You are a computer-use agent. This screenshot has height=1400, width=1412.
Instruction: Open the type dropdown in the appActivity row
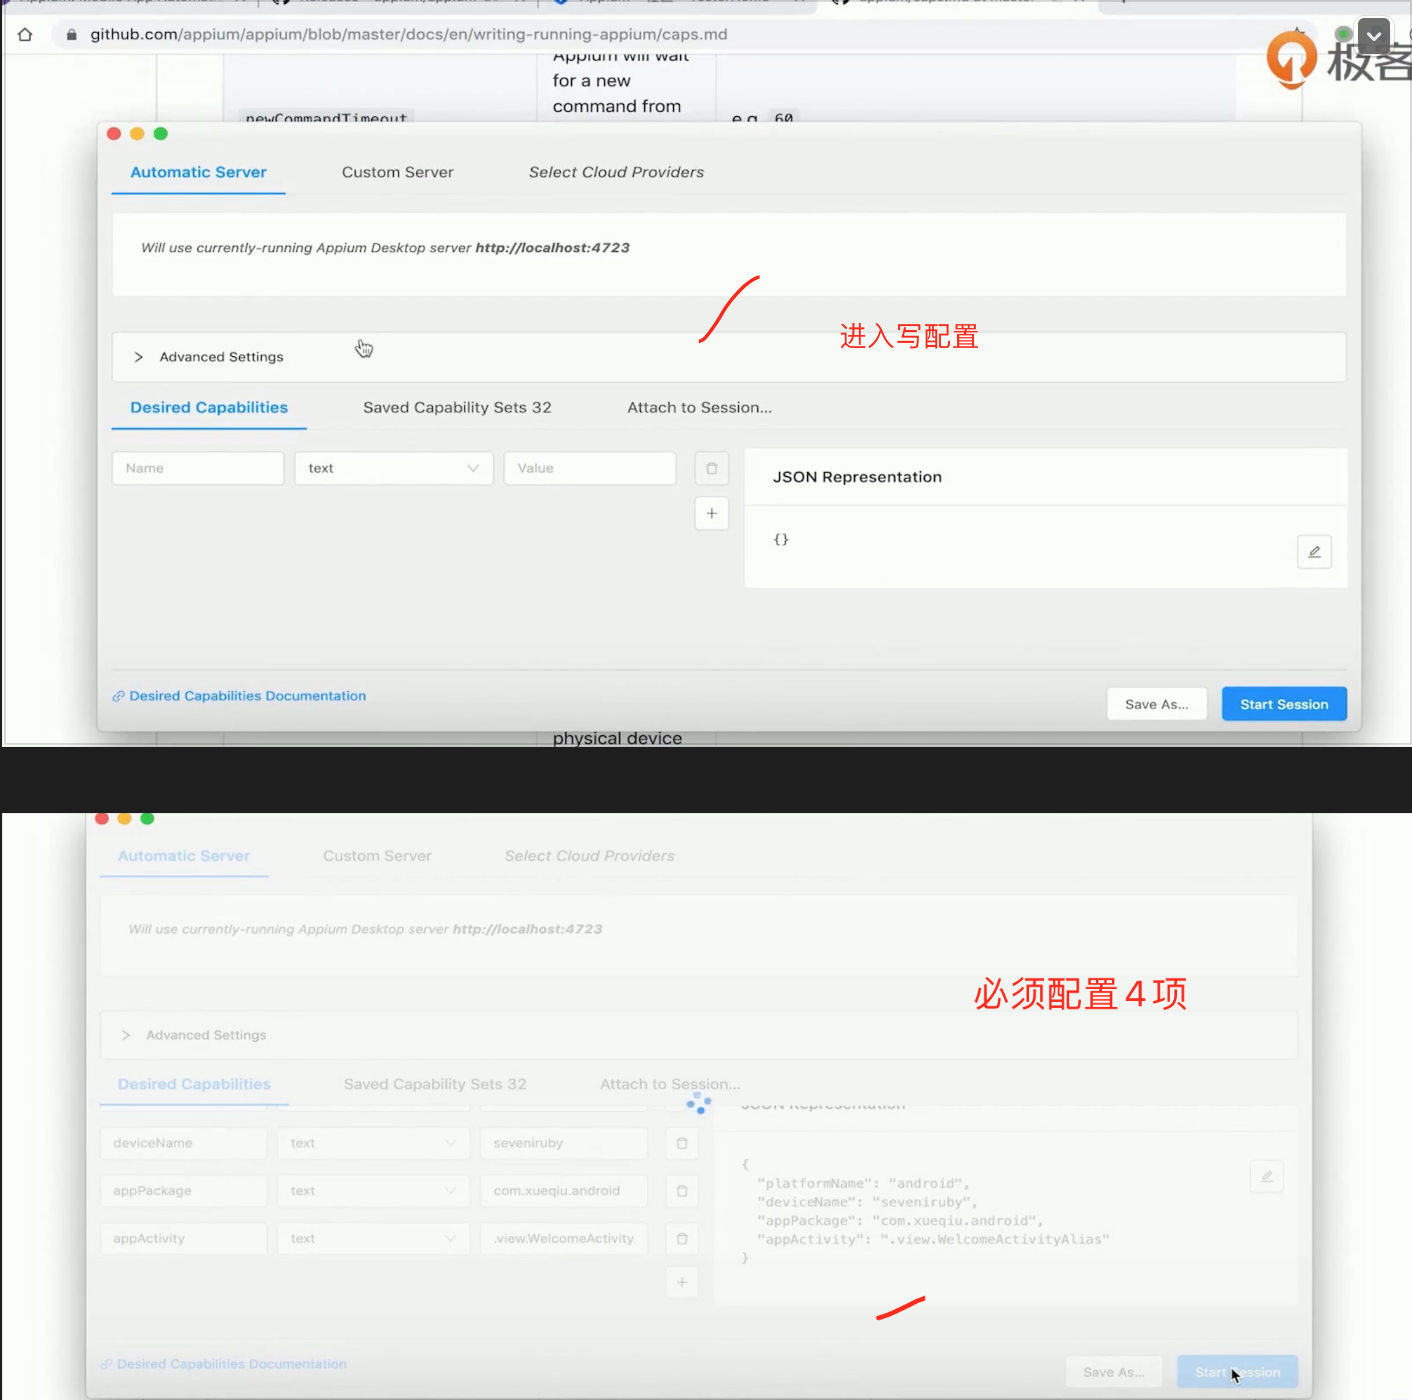coord(373,1238)
